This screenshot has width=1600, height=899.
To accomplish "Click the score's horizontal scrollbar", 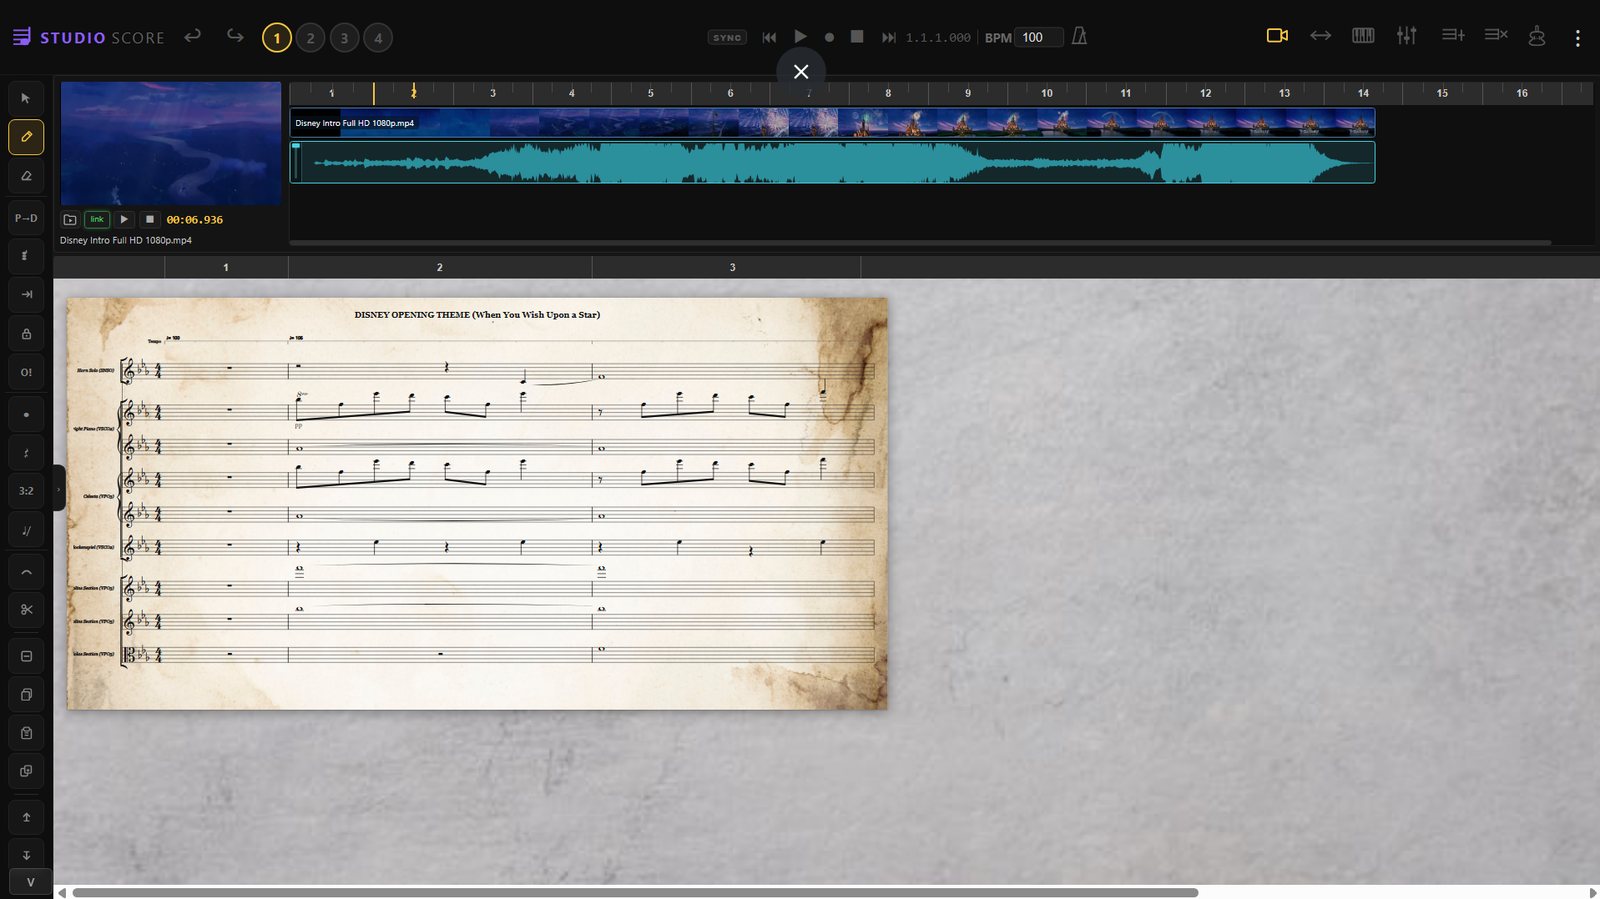I will tap(635, 892).
